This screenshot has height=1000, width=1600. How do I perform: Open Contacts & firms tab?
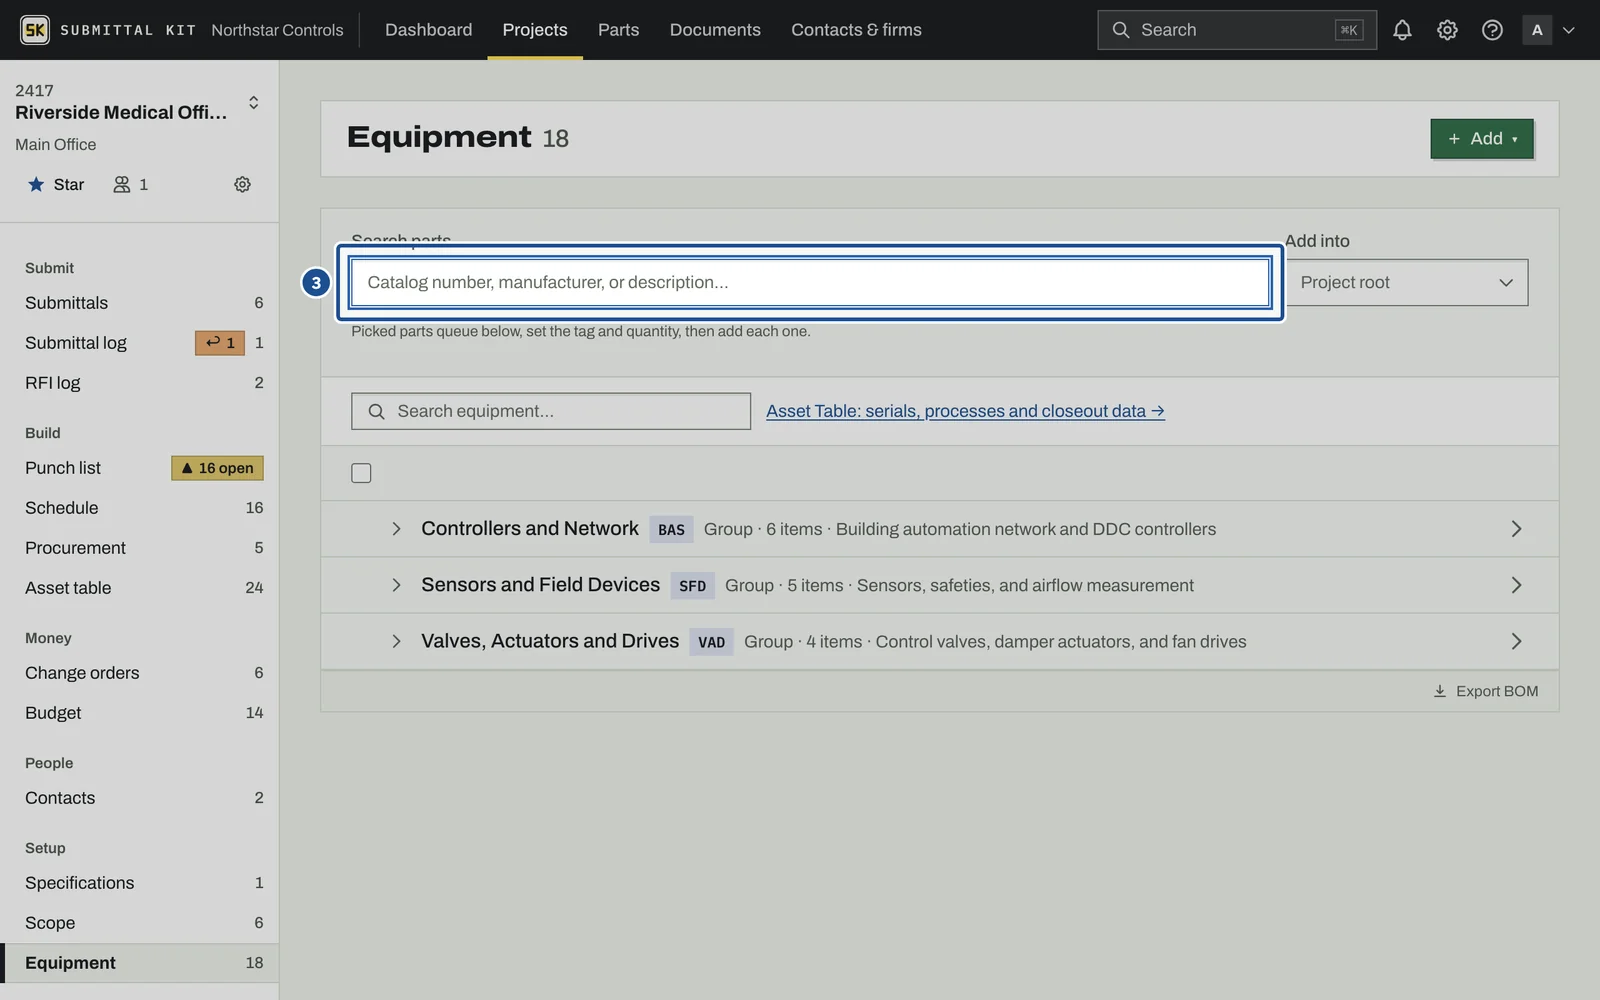click(856, 30)
